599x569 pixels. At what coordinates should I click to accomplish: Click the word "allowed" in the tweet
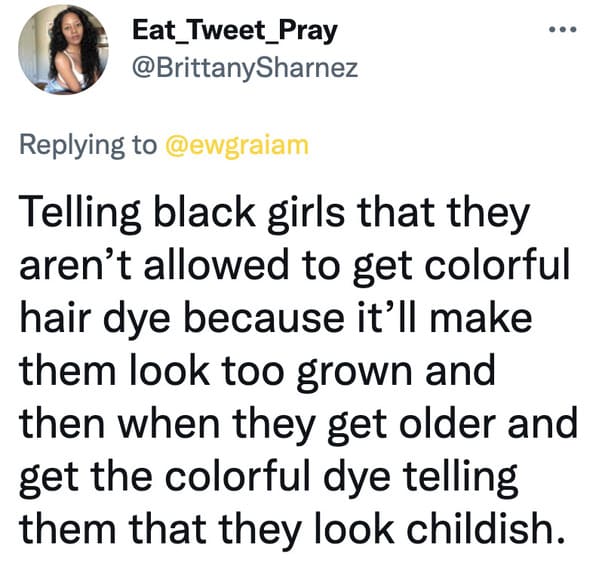click(216, 264)
